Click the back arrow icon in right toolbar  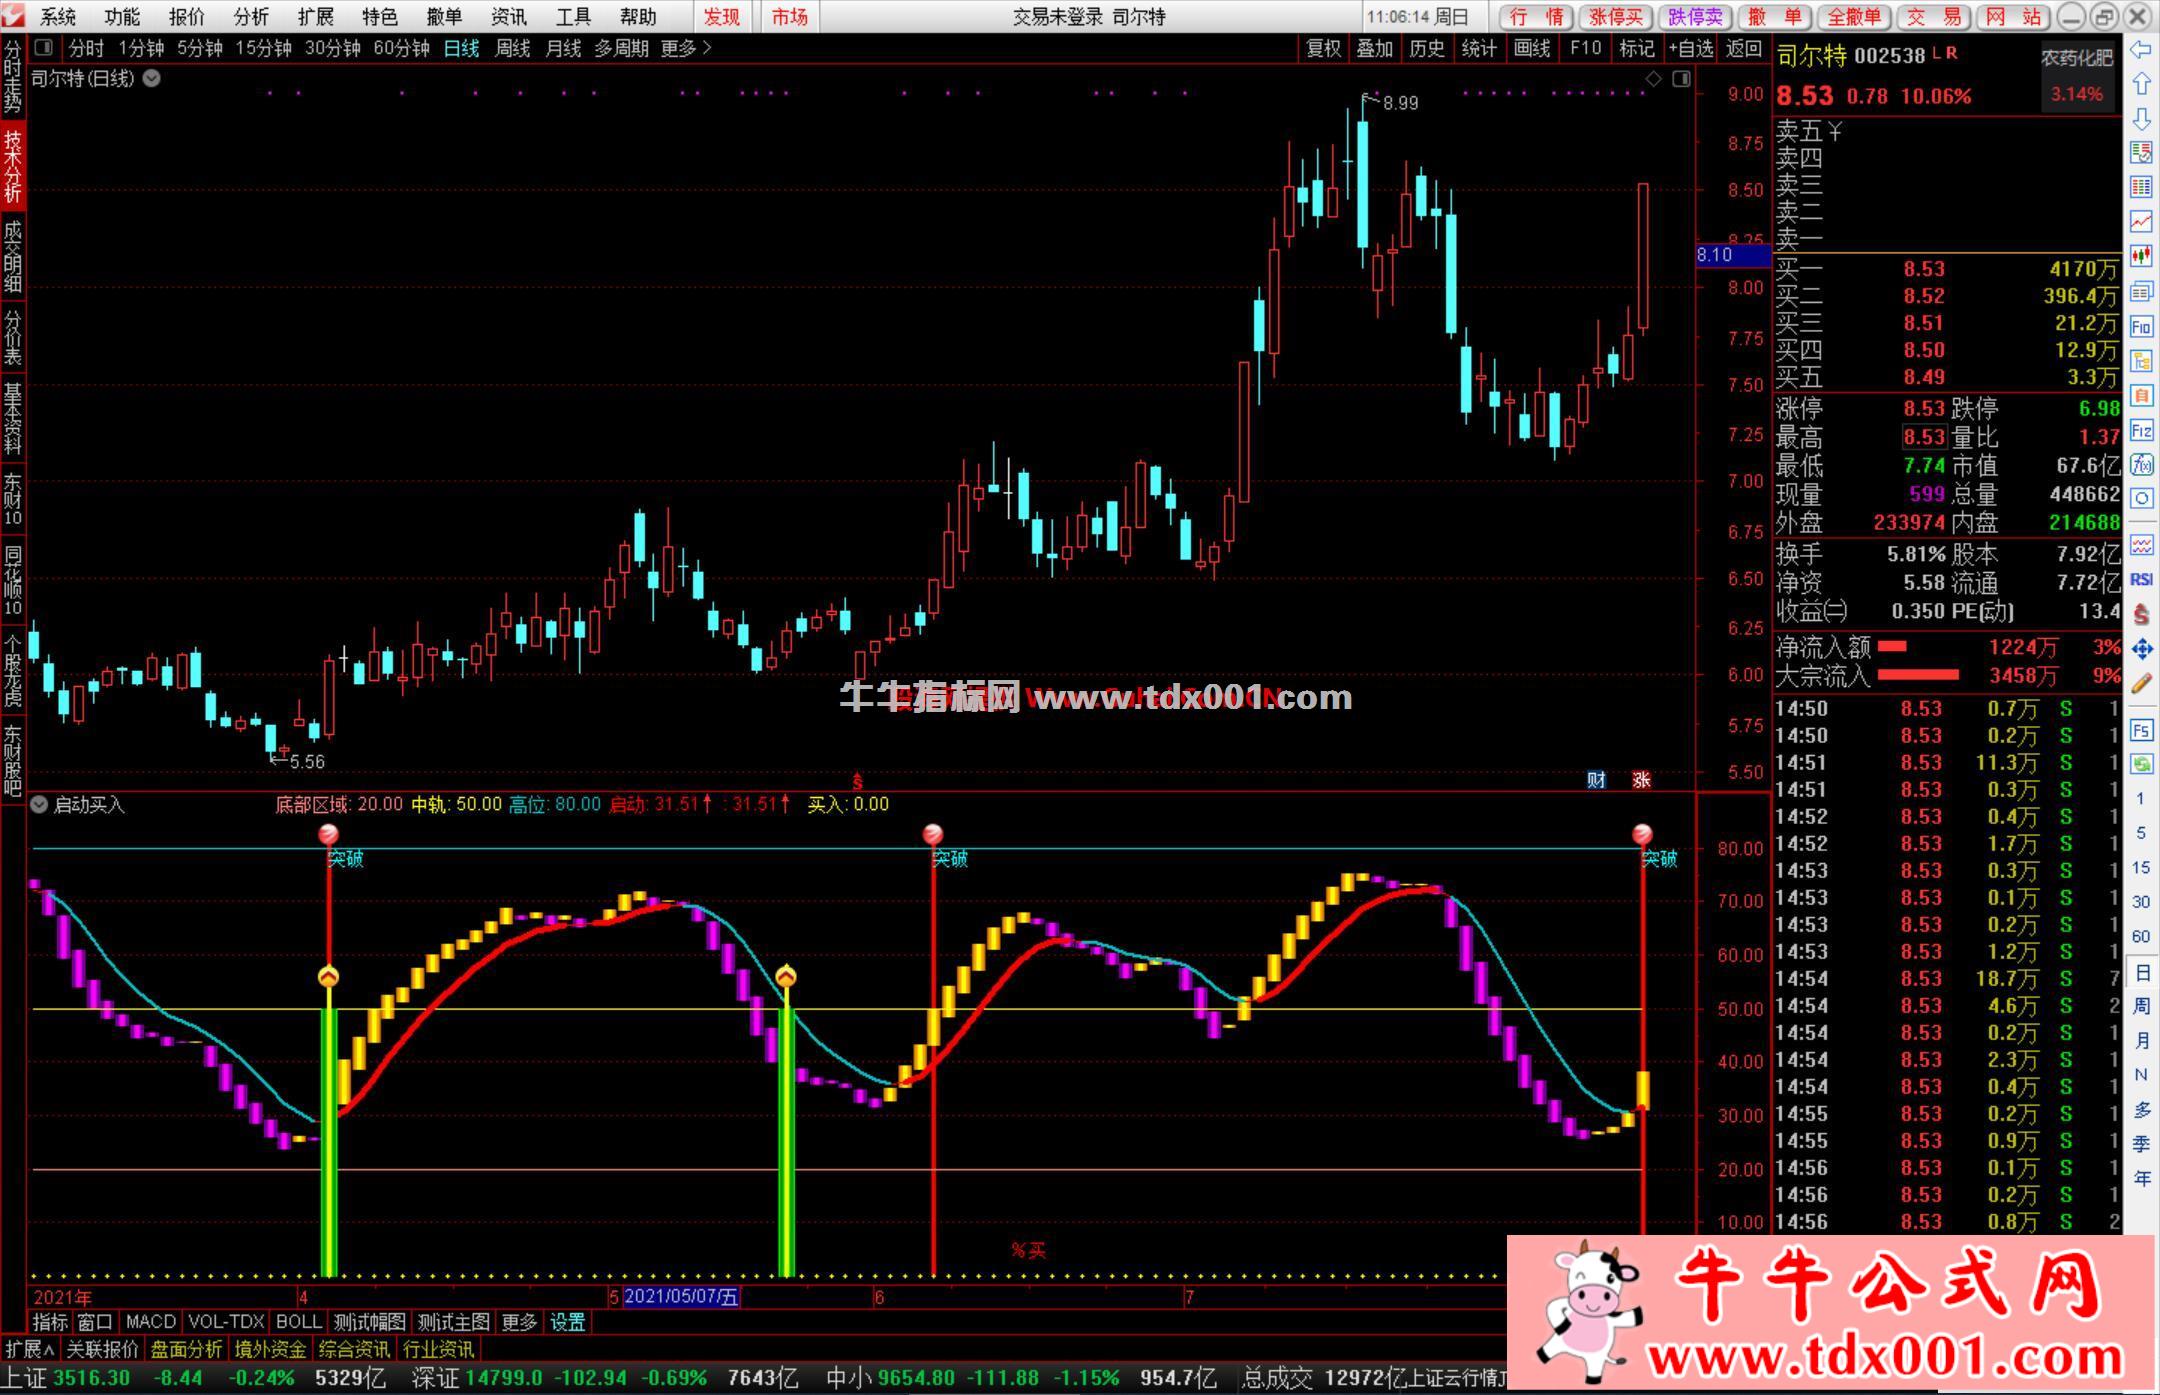pyautogui.click(x=2141, y=50)
